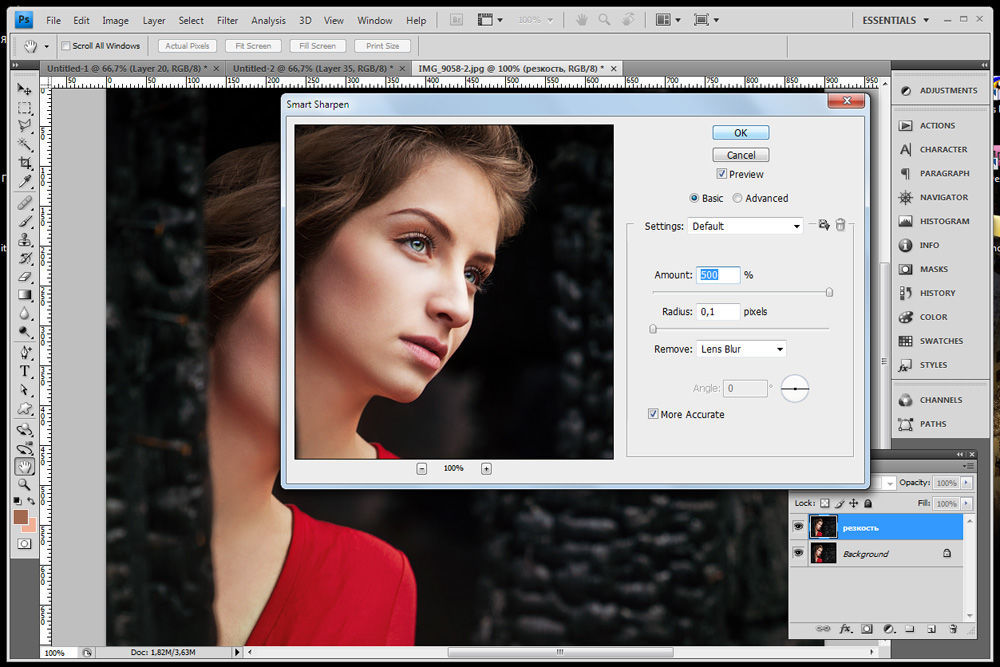Open status bar info arrow
The width and height of the screenshot is (1000, 667).
(x=237, y=652)
